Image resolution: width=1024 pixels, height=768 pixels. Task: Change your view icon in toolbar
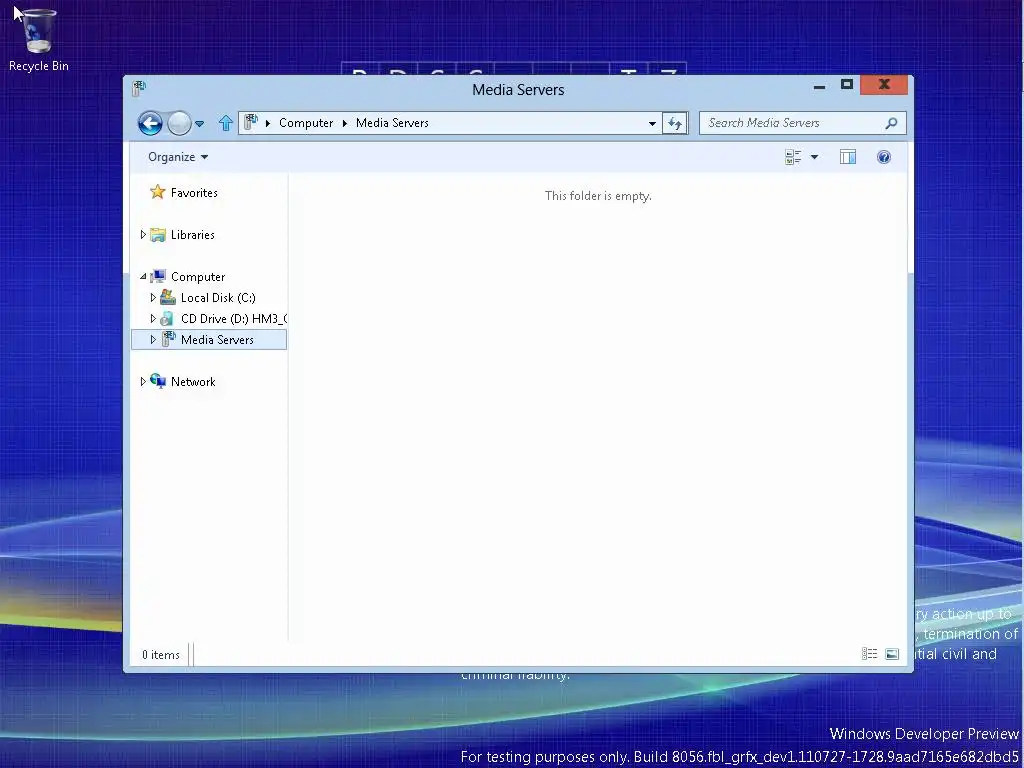(793, 157)
